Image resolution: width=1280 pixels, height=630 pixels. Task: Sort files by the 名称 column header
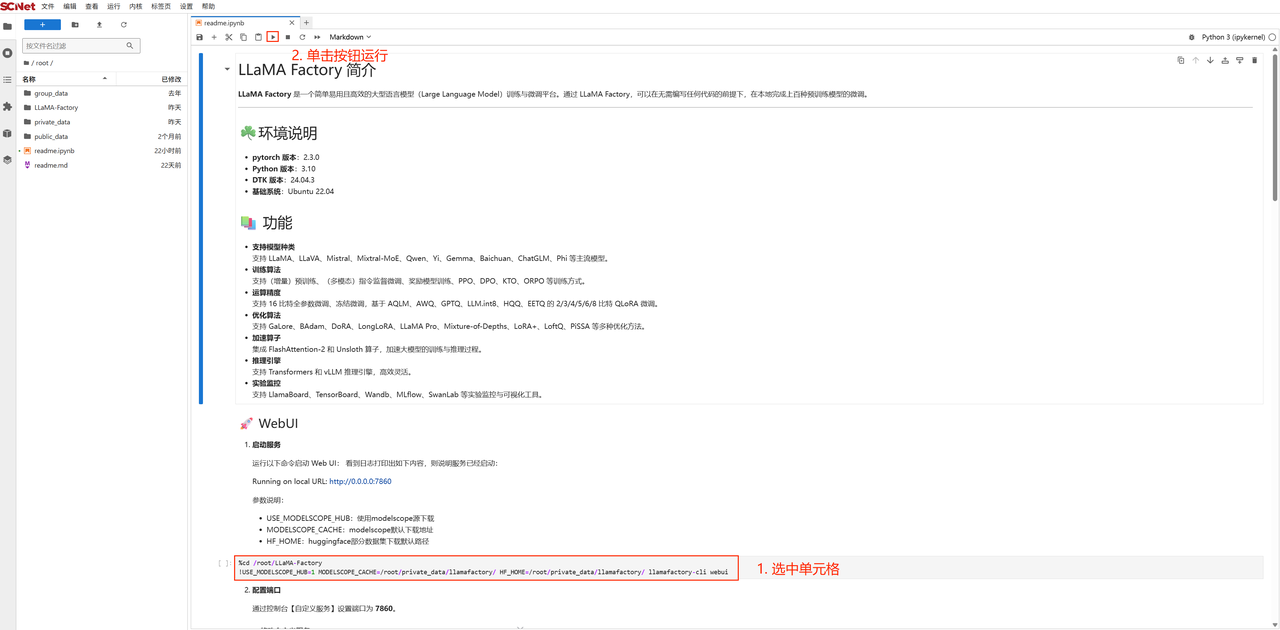[60, 79]
